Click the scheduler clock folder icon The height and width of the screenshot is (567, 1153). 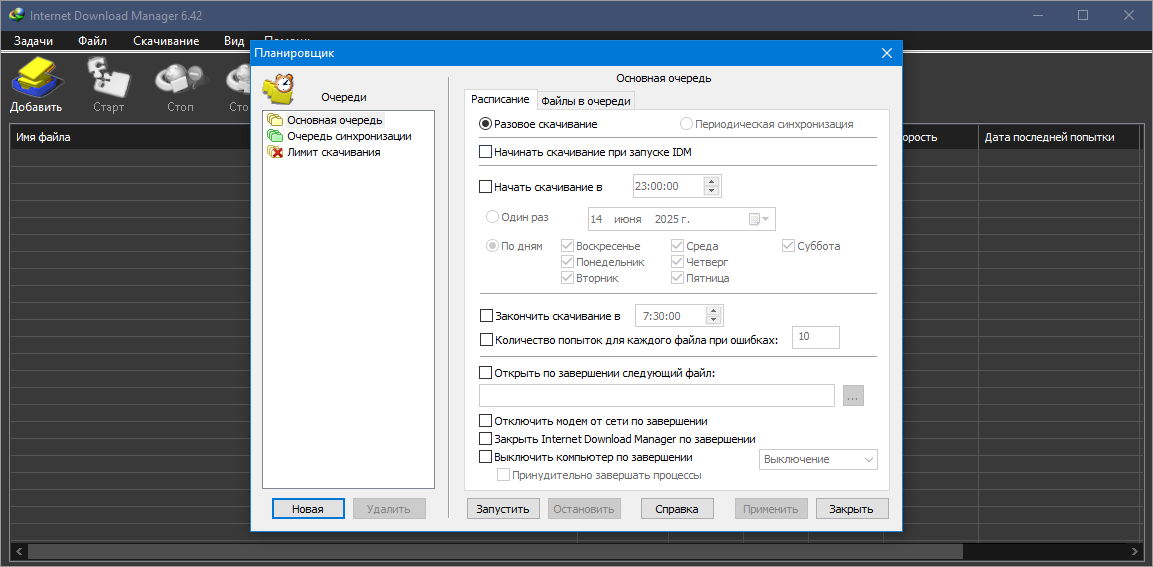(279, 91)
